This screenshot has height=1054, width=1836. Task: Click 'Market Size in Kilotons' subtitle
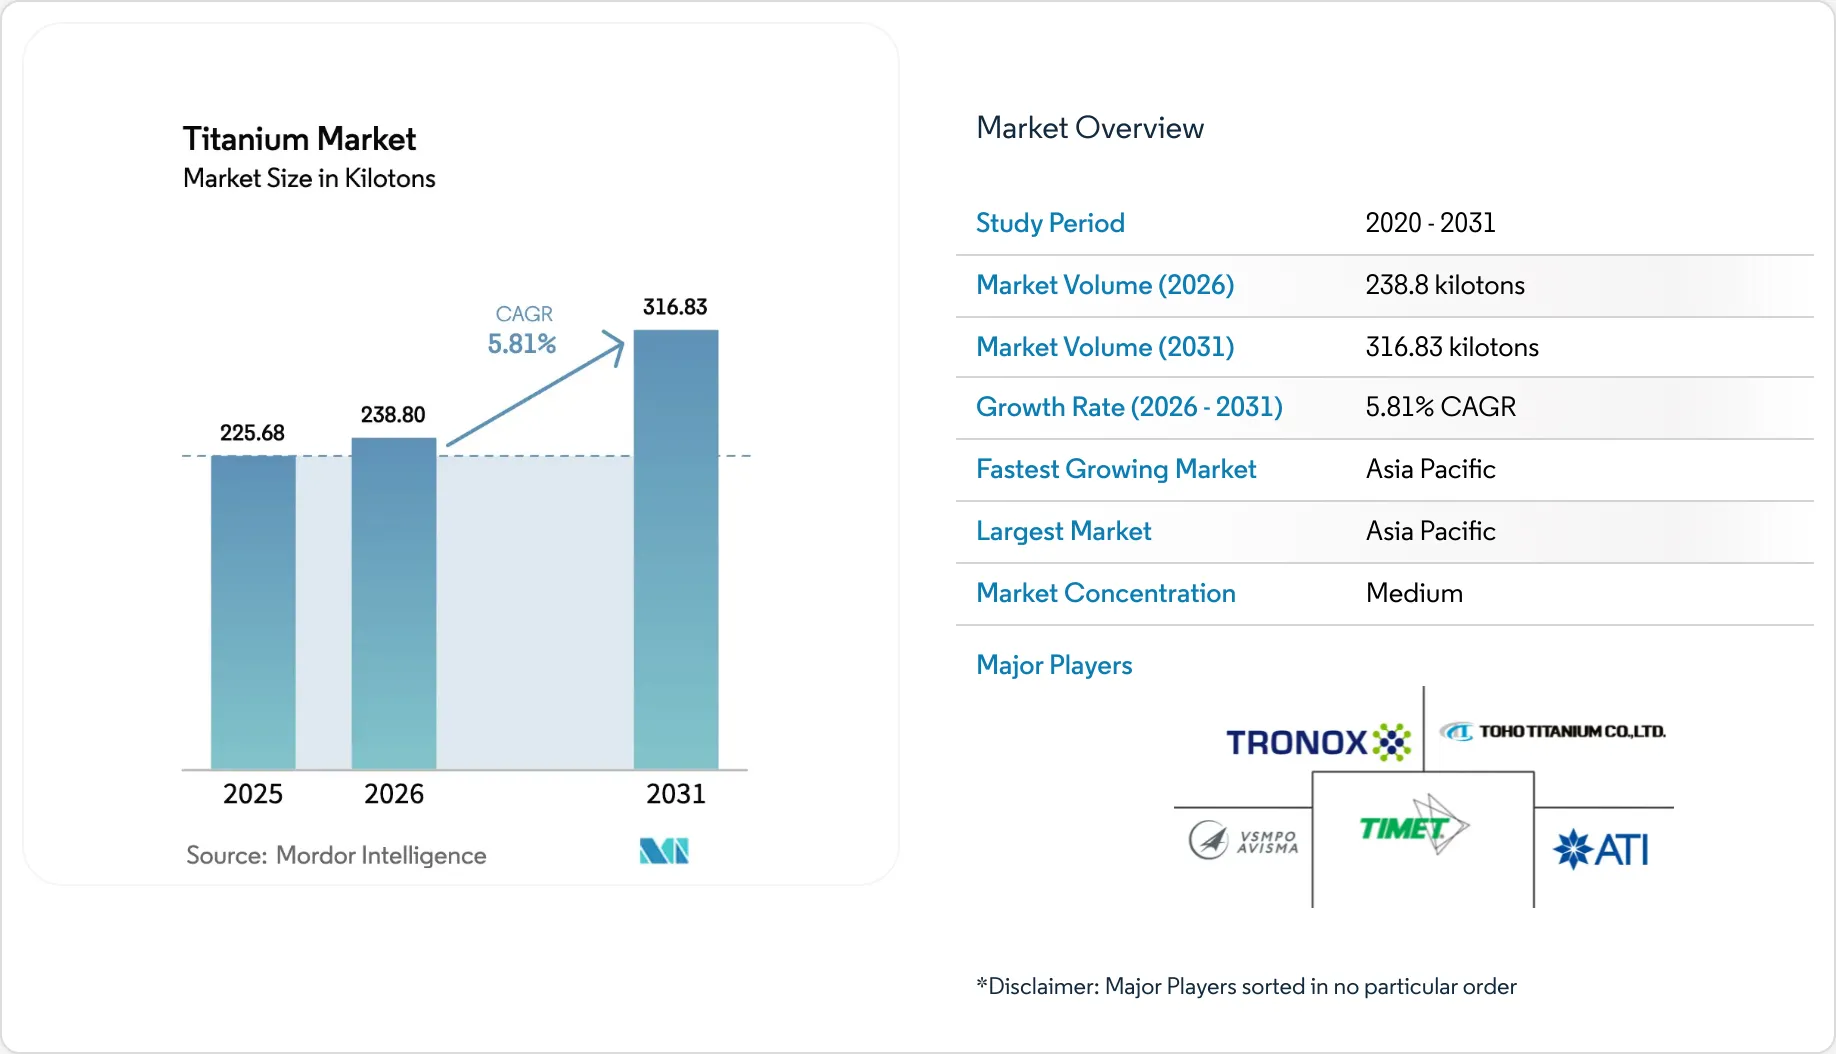click(x=309, y=178)
